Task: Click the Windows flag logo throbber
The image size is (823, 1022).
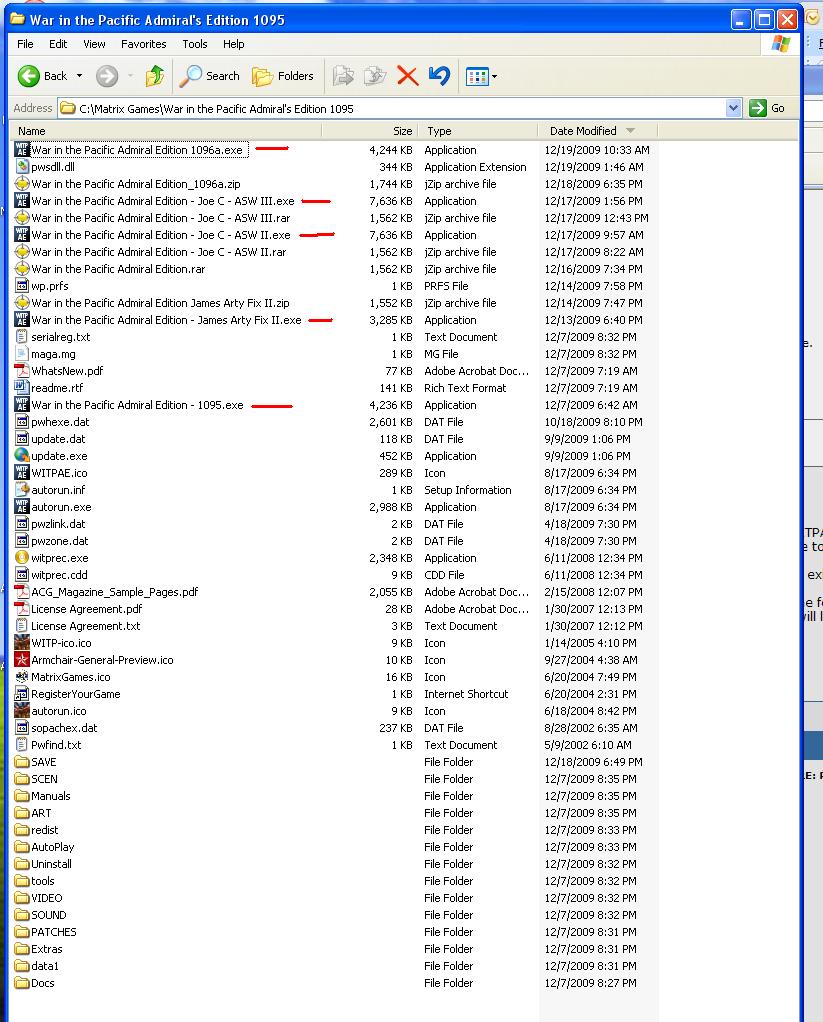Action: pos(780,44)
